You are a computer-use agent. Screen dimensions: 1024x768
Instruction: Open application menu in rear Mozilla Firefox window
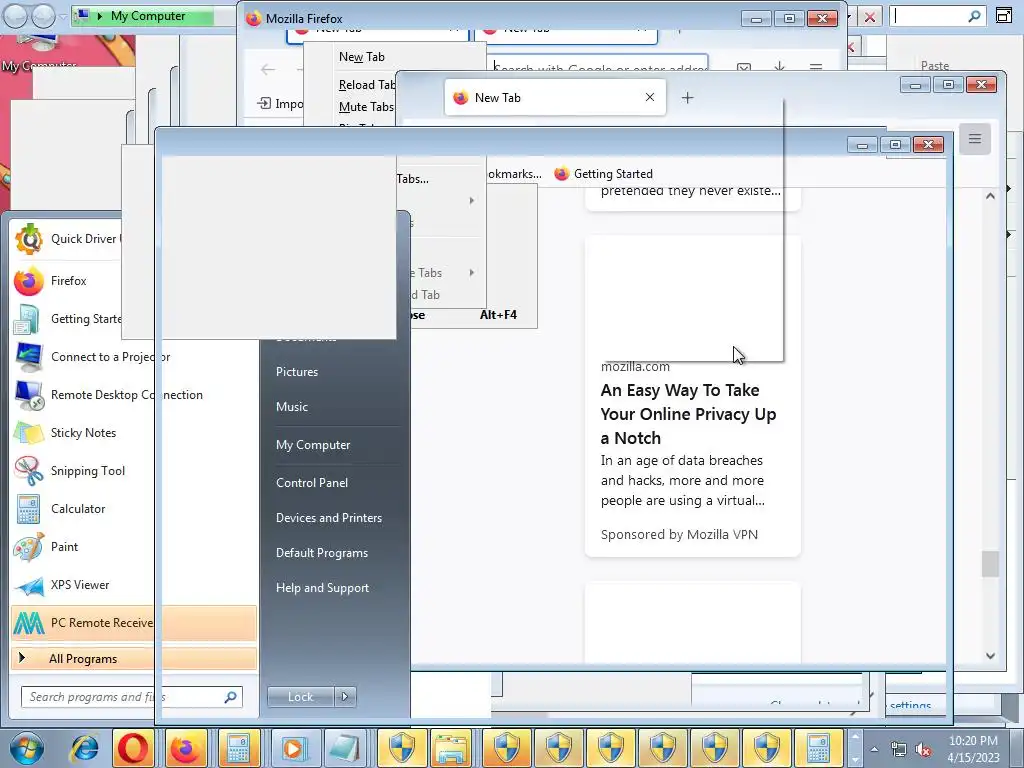pos(816,68)
